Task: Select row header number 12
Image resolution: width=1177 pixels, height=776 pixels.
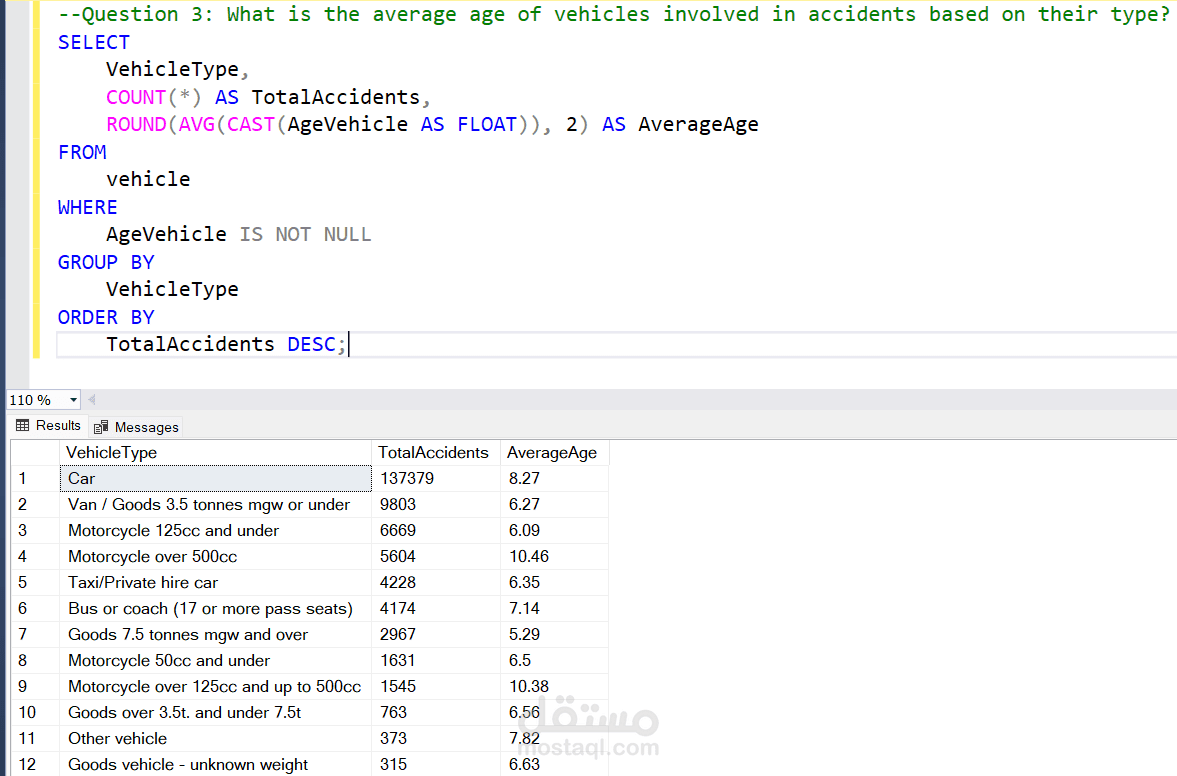Action: pyautogui.click(x=35, y=764)
